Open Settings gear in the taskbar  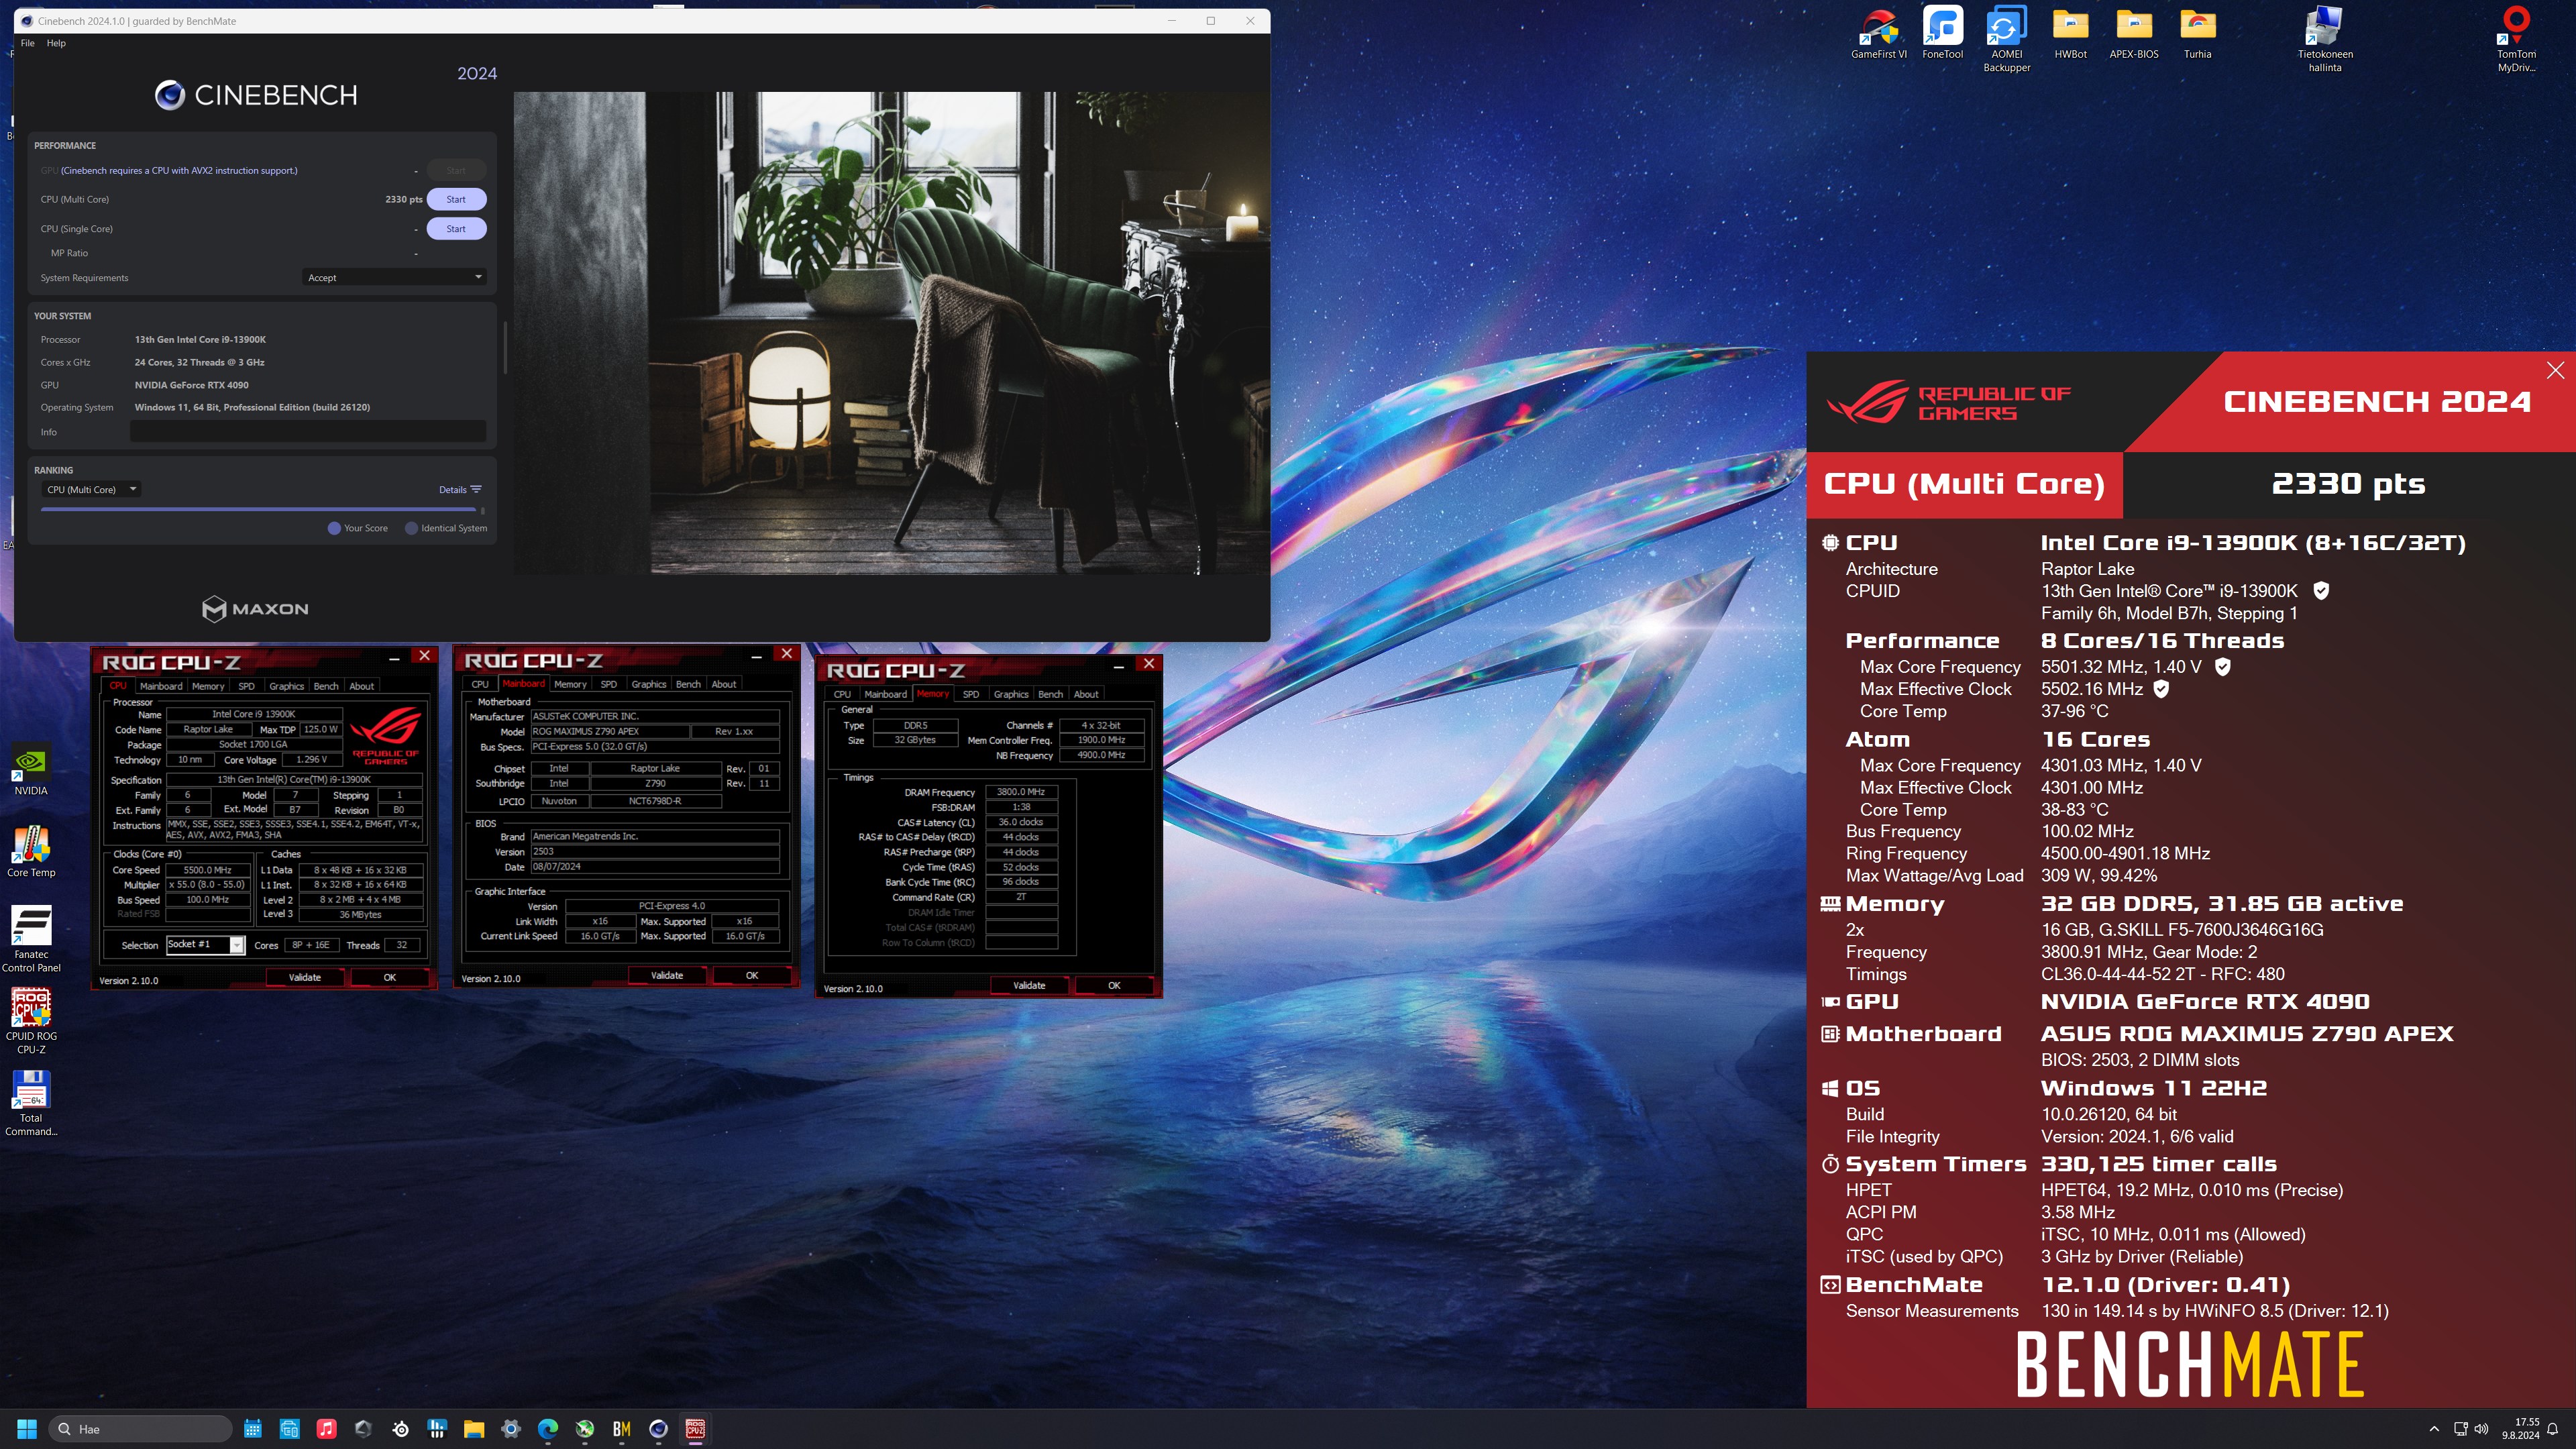click(x=511, y=1429)
